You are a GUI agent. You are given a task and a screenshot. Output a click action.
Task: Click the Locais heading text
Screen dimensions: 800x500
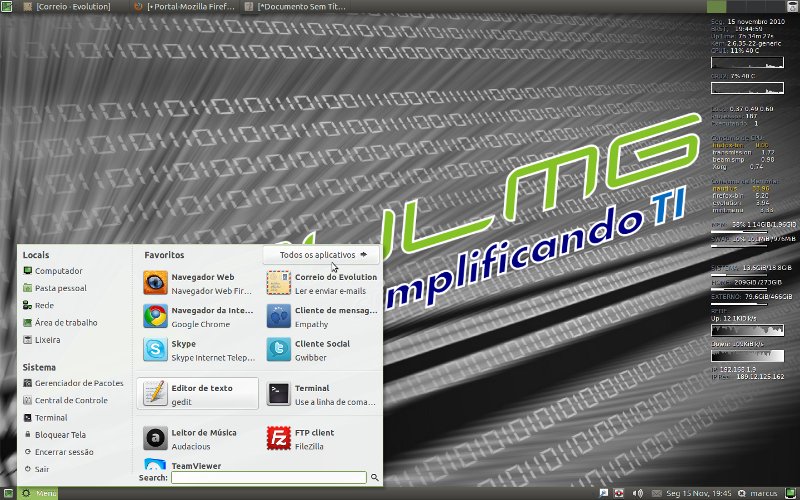coord(36,255)
